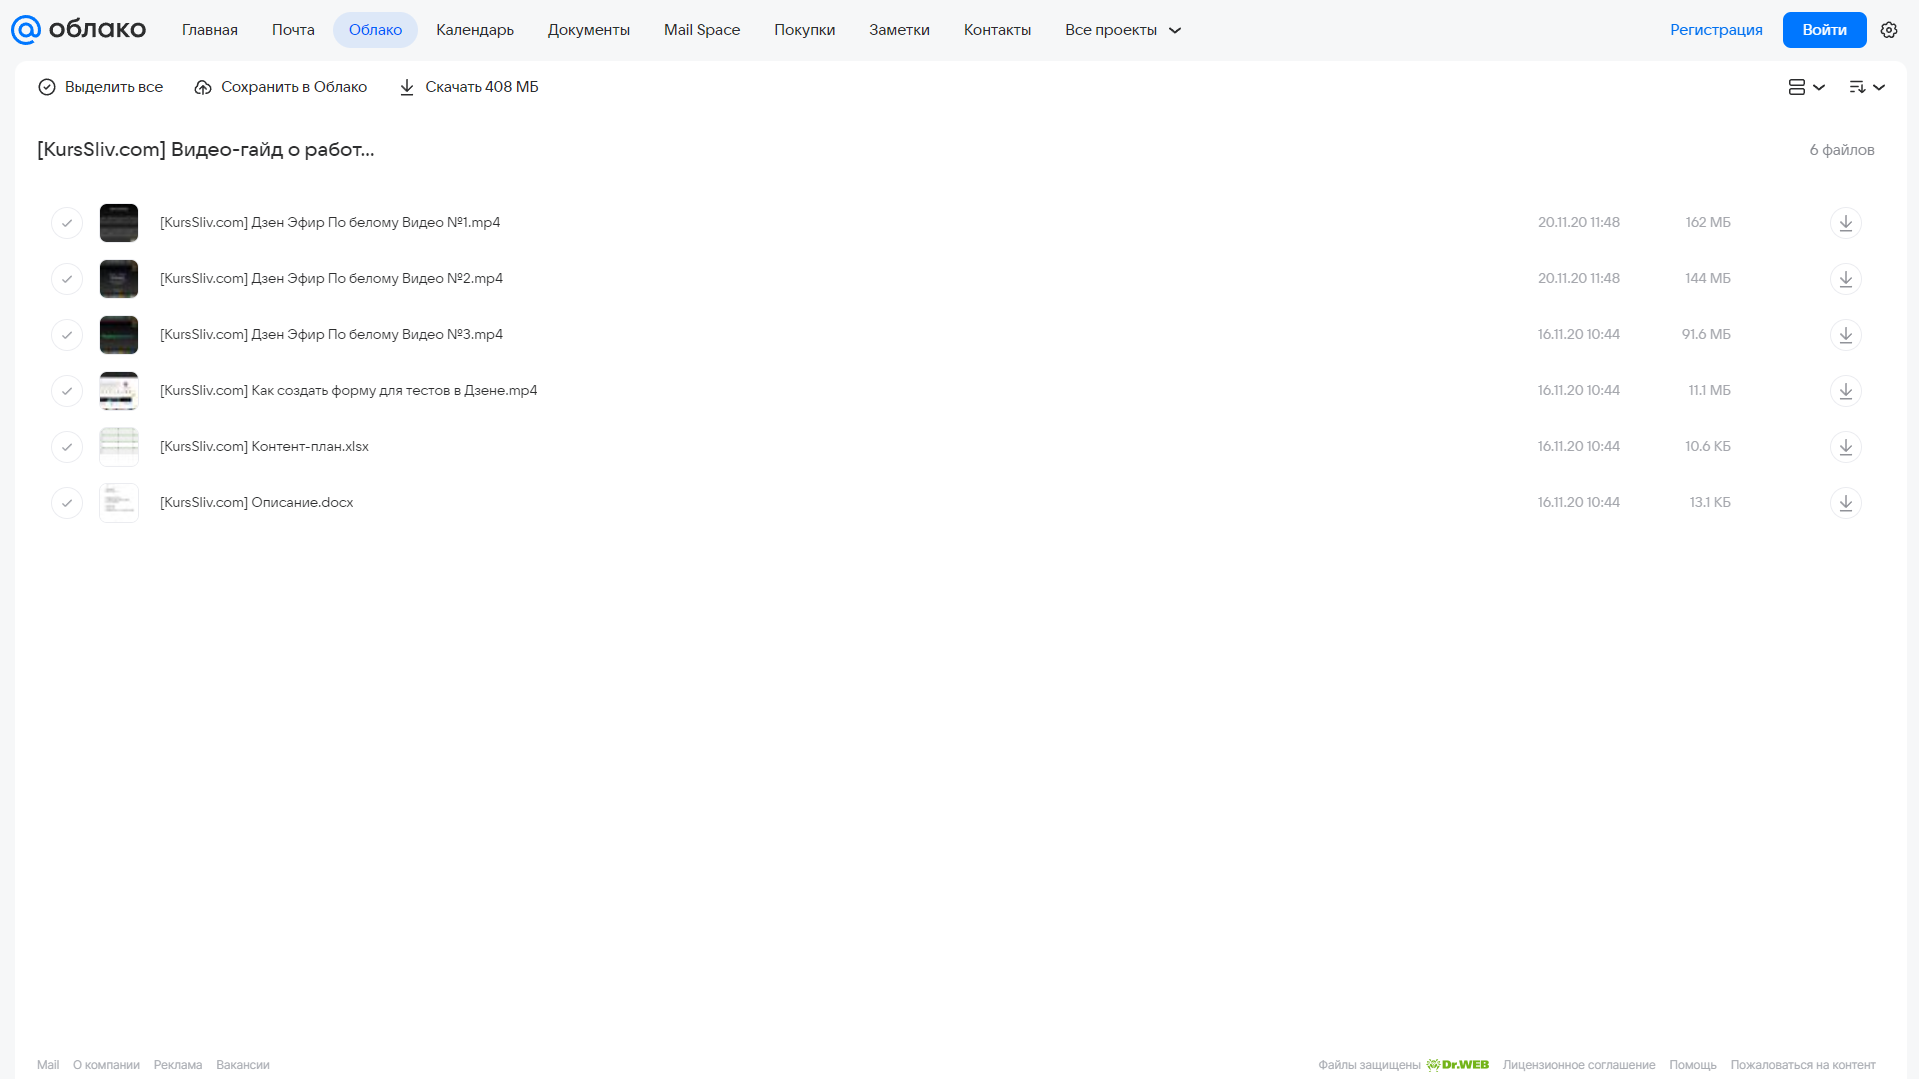This screenshot has height=1079, width=1919.
Task: Click Сохранить в Облако
Action: (280, 87)
